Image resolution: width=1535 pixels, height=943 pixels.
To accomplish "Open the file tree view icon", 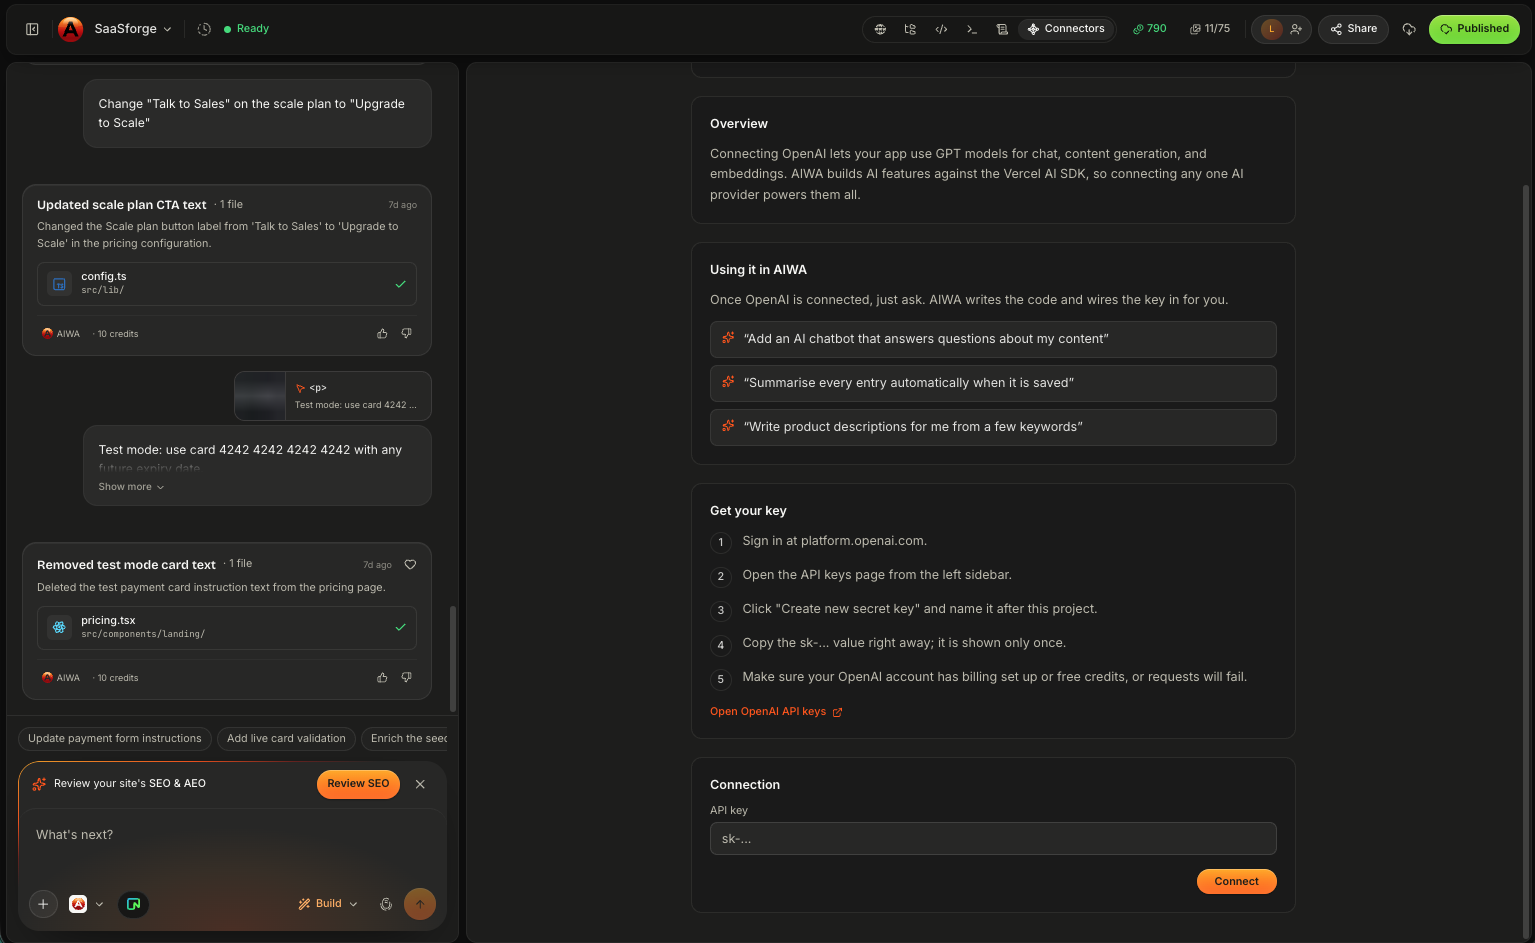I will click(910, 29).
